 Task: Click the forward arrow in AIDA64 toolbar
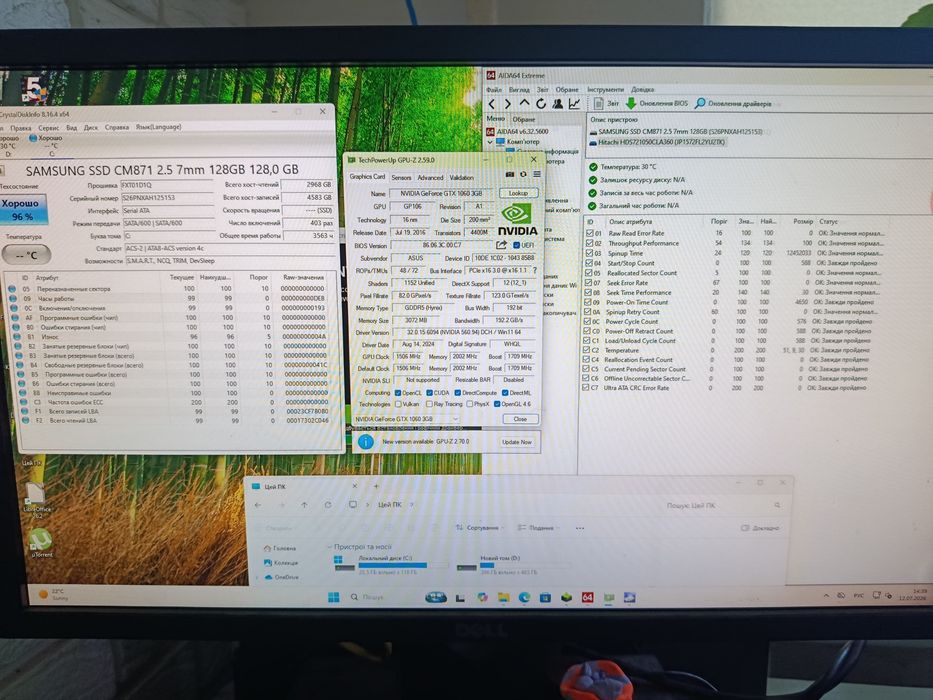508,104
